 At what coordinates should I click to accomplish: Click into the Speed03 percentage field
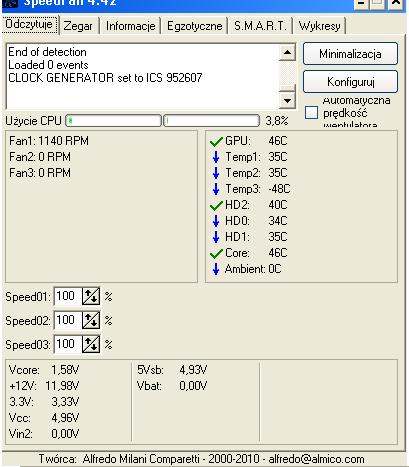coord(68,344)
